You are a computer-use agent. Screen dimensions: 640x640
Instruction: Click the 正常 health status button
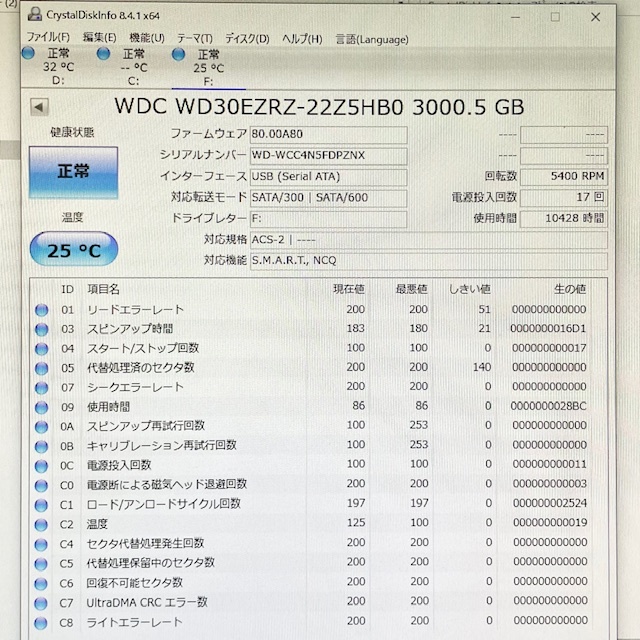tap(73, 172)
